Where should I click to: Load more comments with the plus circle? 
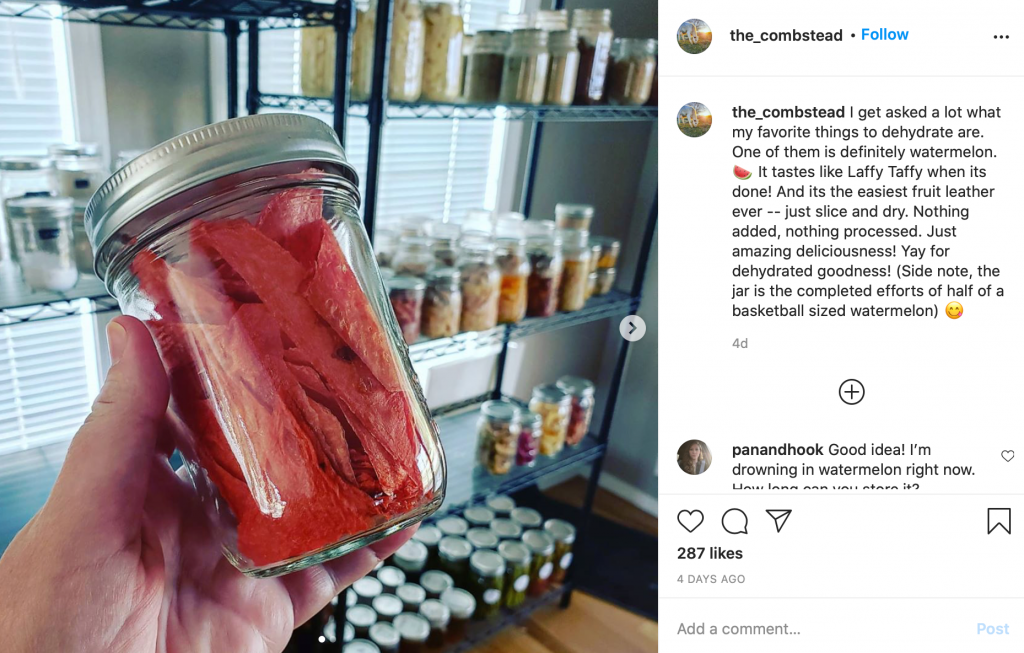click(x=852, y=392)
